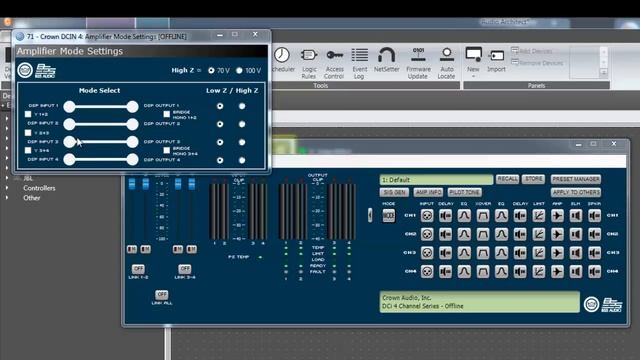The width and height of the screenshot is (640, 360).
Task: Open the CH1 speaker (SPKR) block
Action: [x=594, y=216]
